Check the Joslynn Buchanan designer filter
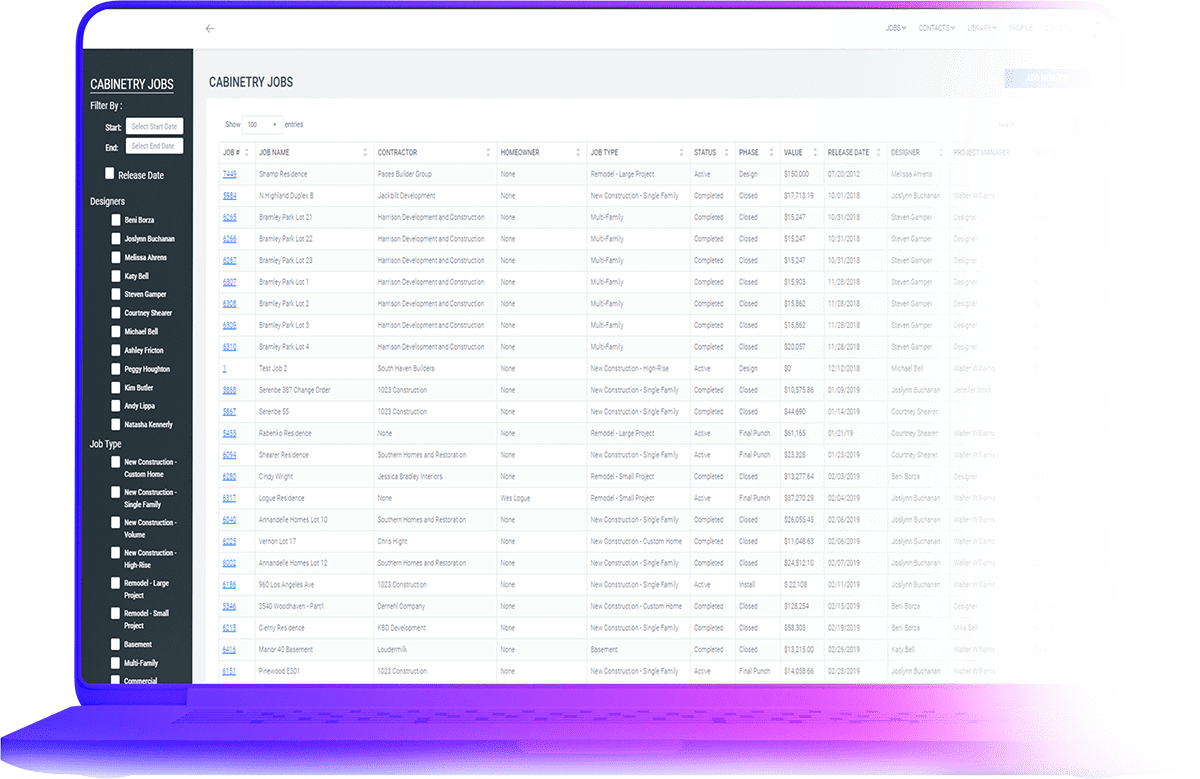This screenshot has height=779, width=1200. coord(116,239)
